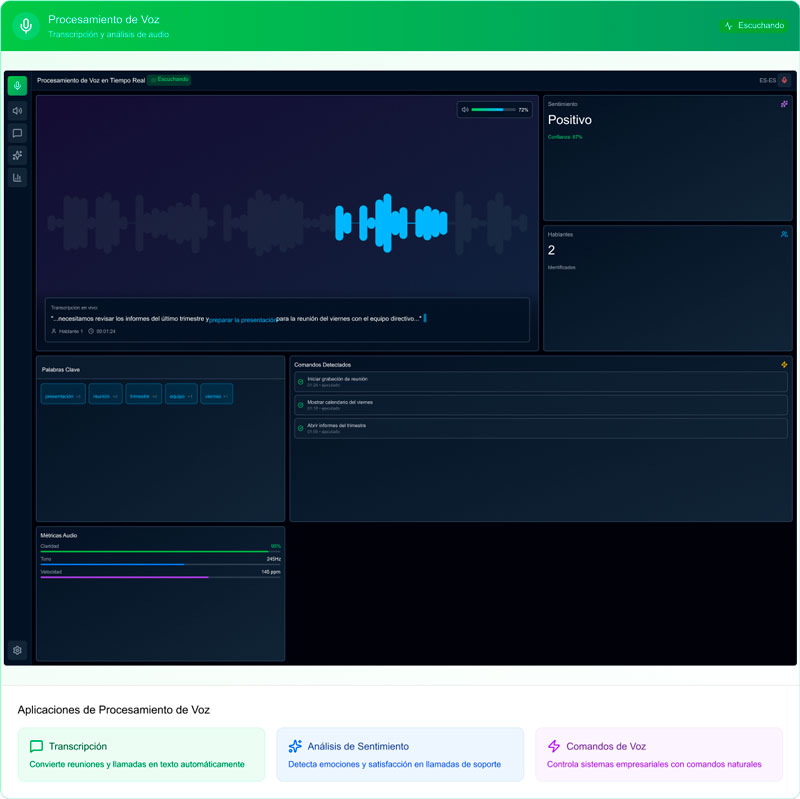The image size is (800, 799).
Task: Open the Comandos de Voz card
Action: click(x=659, y=754)
